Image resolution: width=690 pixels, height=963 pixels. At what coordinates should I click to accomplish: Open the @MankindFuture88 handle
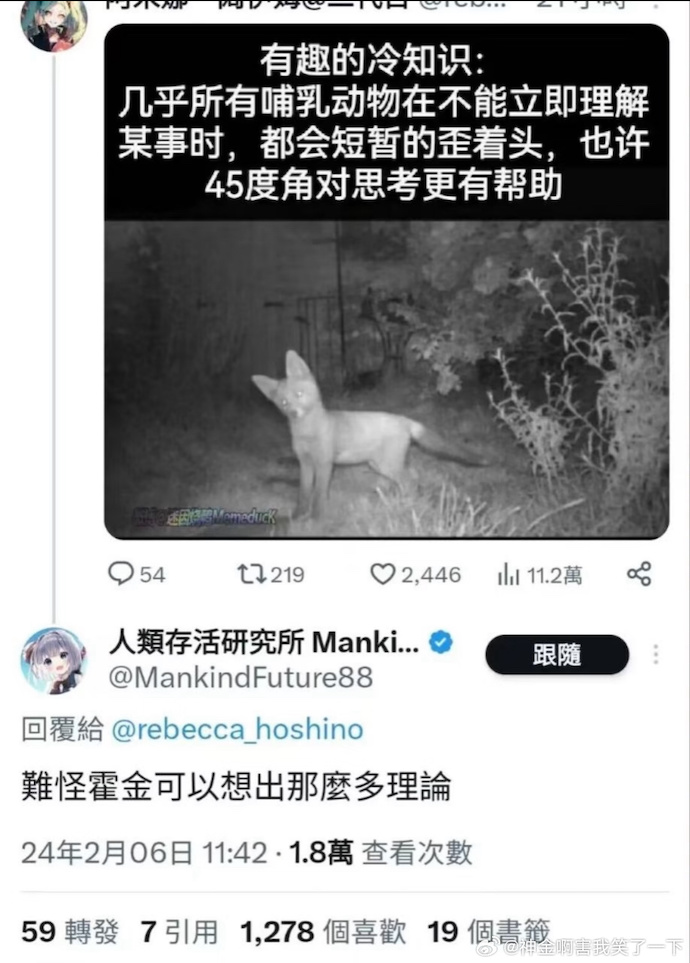pyautogui.click(x=241, y=677)
